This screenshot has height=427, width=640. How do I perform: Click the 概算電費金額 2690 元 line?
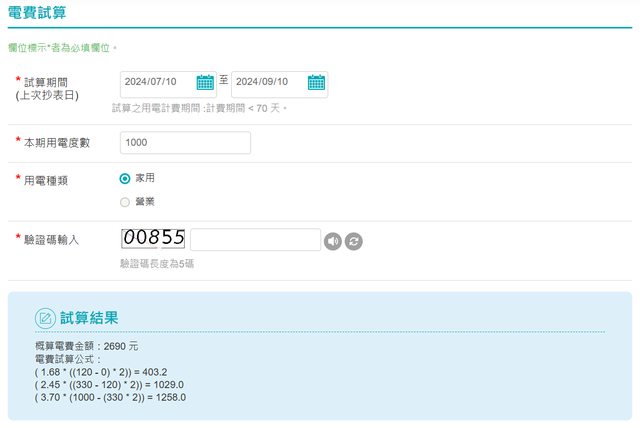click(86, 346)
